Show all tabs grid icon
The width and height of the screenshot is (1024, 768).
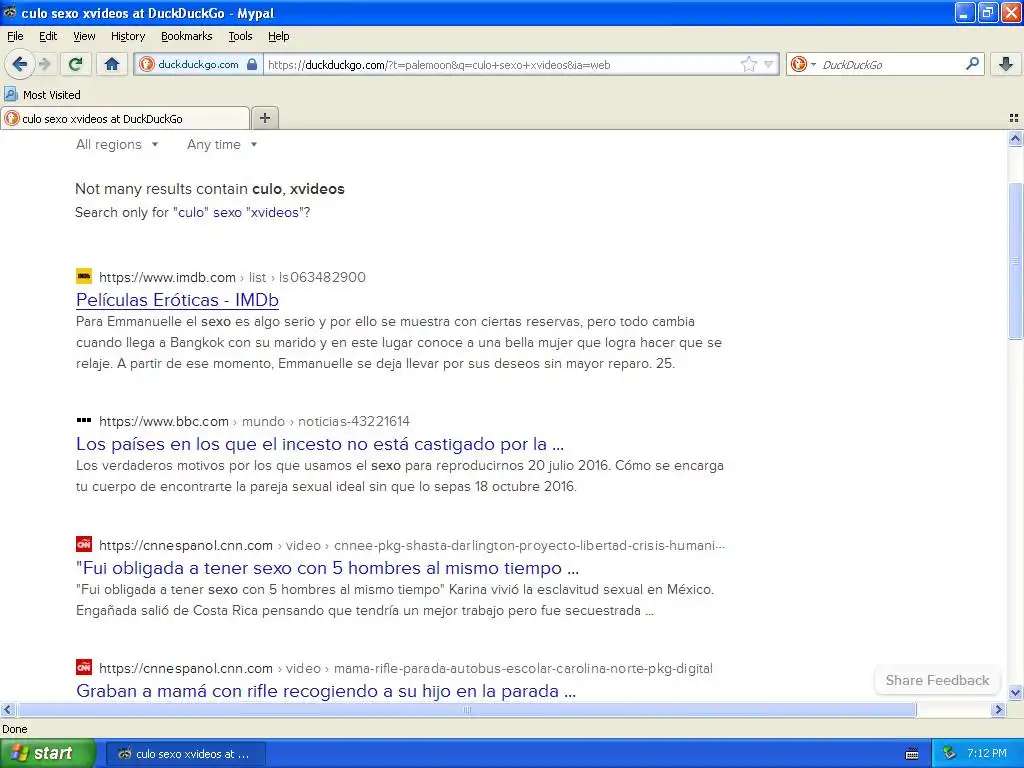click(1014, 118)
